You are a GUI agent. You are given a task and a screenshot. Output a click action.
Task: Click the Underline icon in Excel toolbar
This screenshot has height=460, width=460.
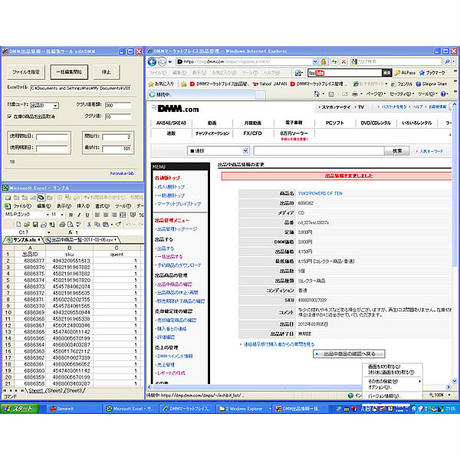[87, 215]
